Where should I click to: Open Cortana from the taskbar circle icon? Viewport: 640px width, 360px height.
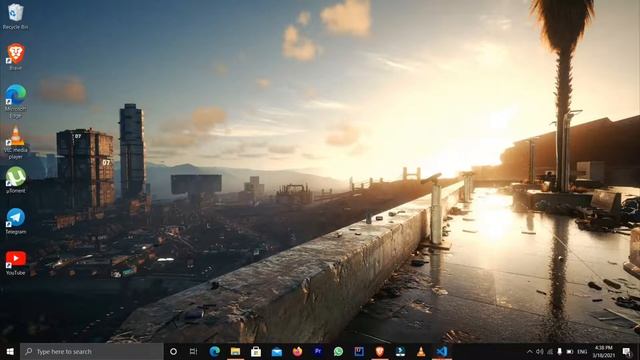173,351
